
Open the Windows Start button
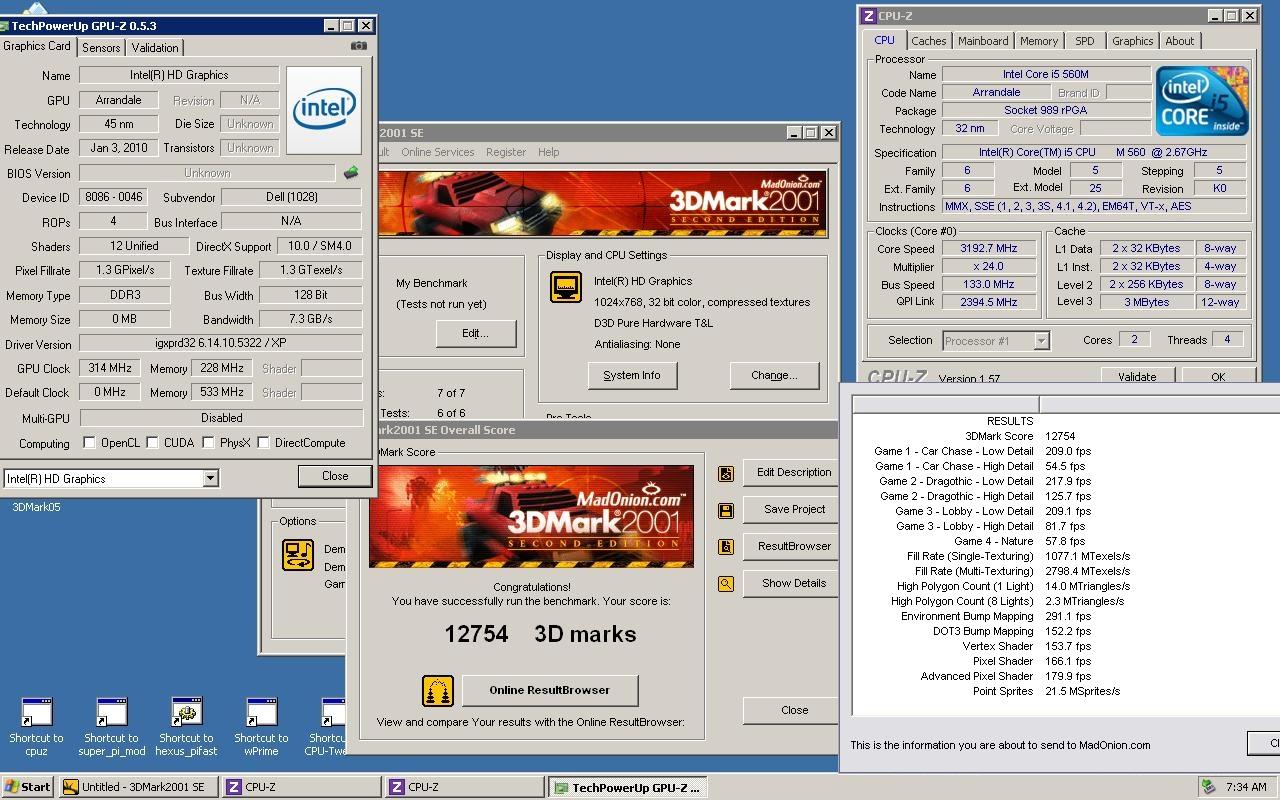pos(27,787)
